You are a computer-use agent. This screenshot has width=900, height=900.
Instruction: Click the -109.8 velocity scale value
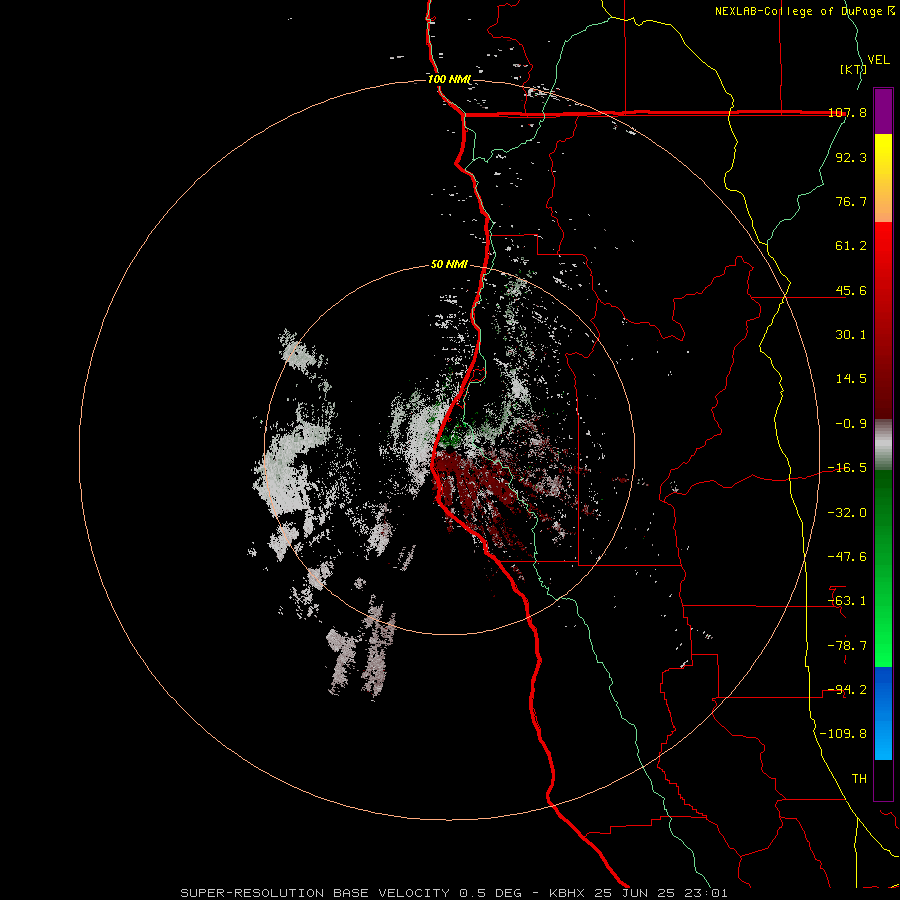843,734
